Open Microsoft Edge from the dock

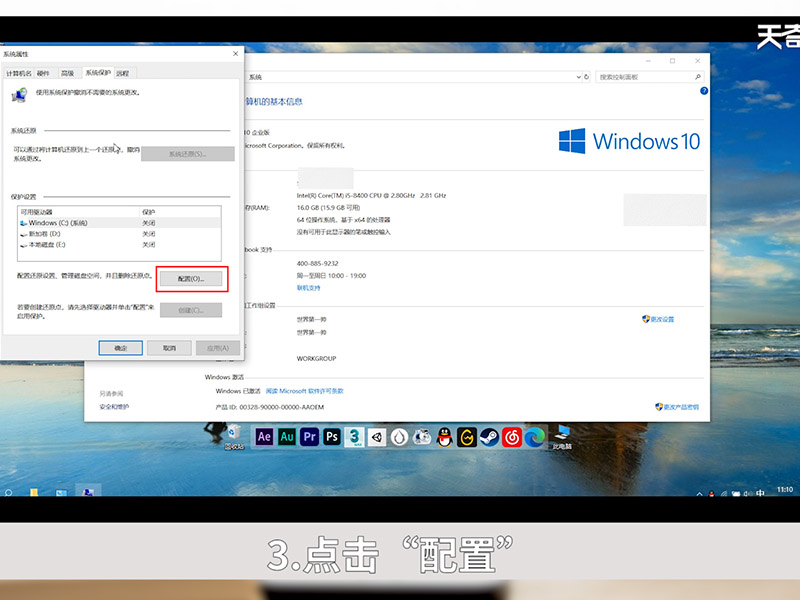point(534,437)
